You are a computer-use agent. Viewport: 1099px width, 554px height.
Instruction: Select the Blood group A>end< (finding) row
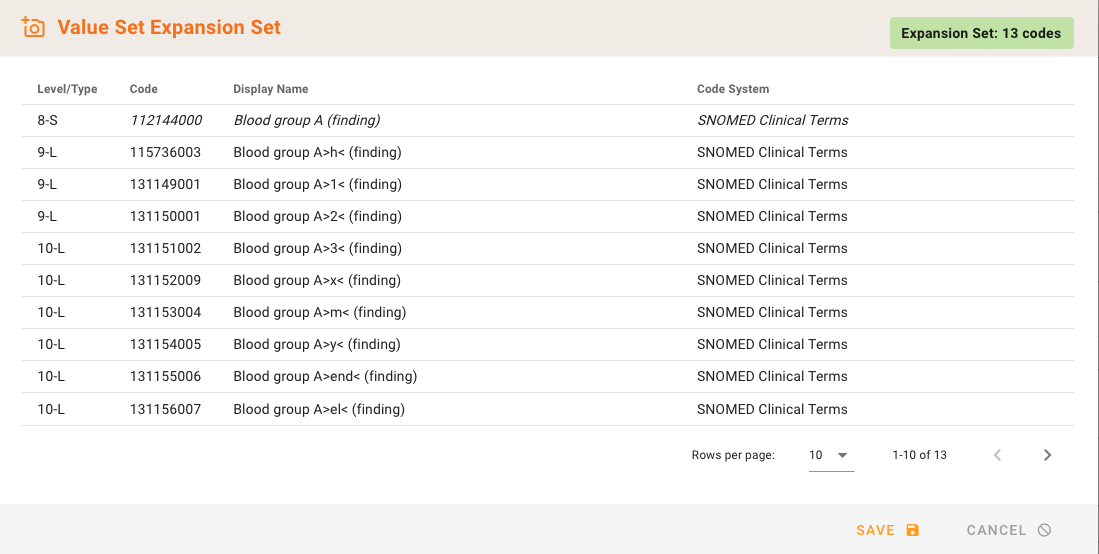325,376
